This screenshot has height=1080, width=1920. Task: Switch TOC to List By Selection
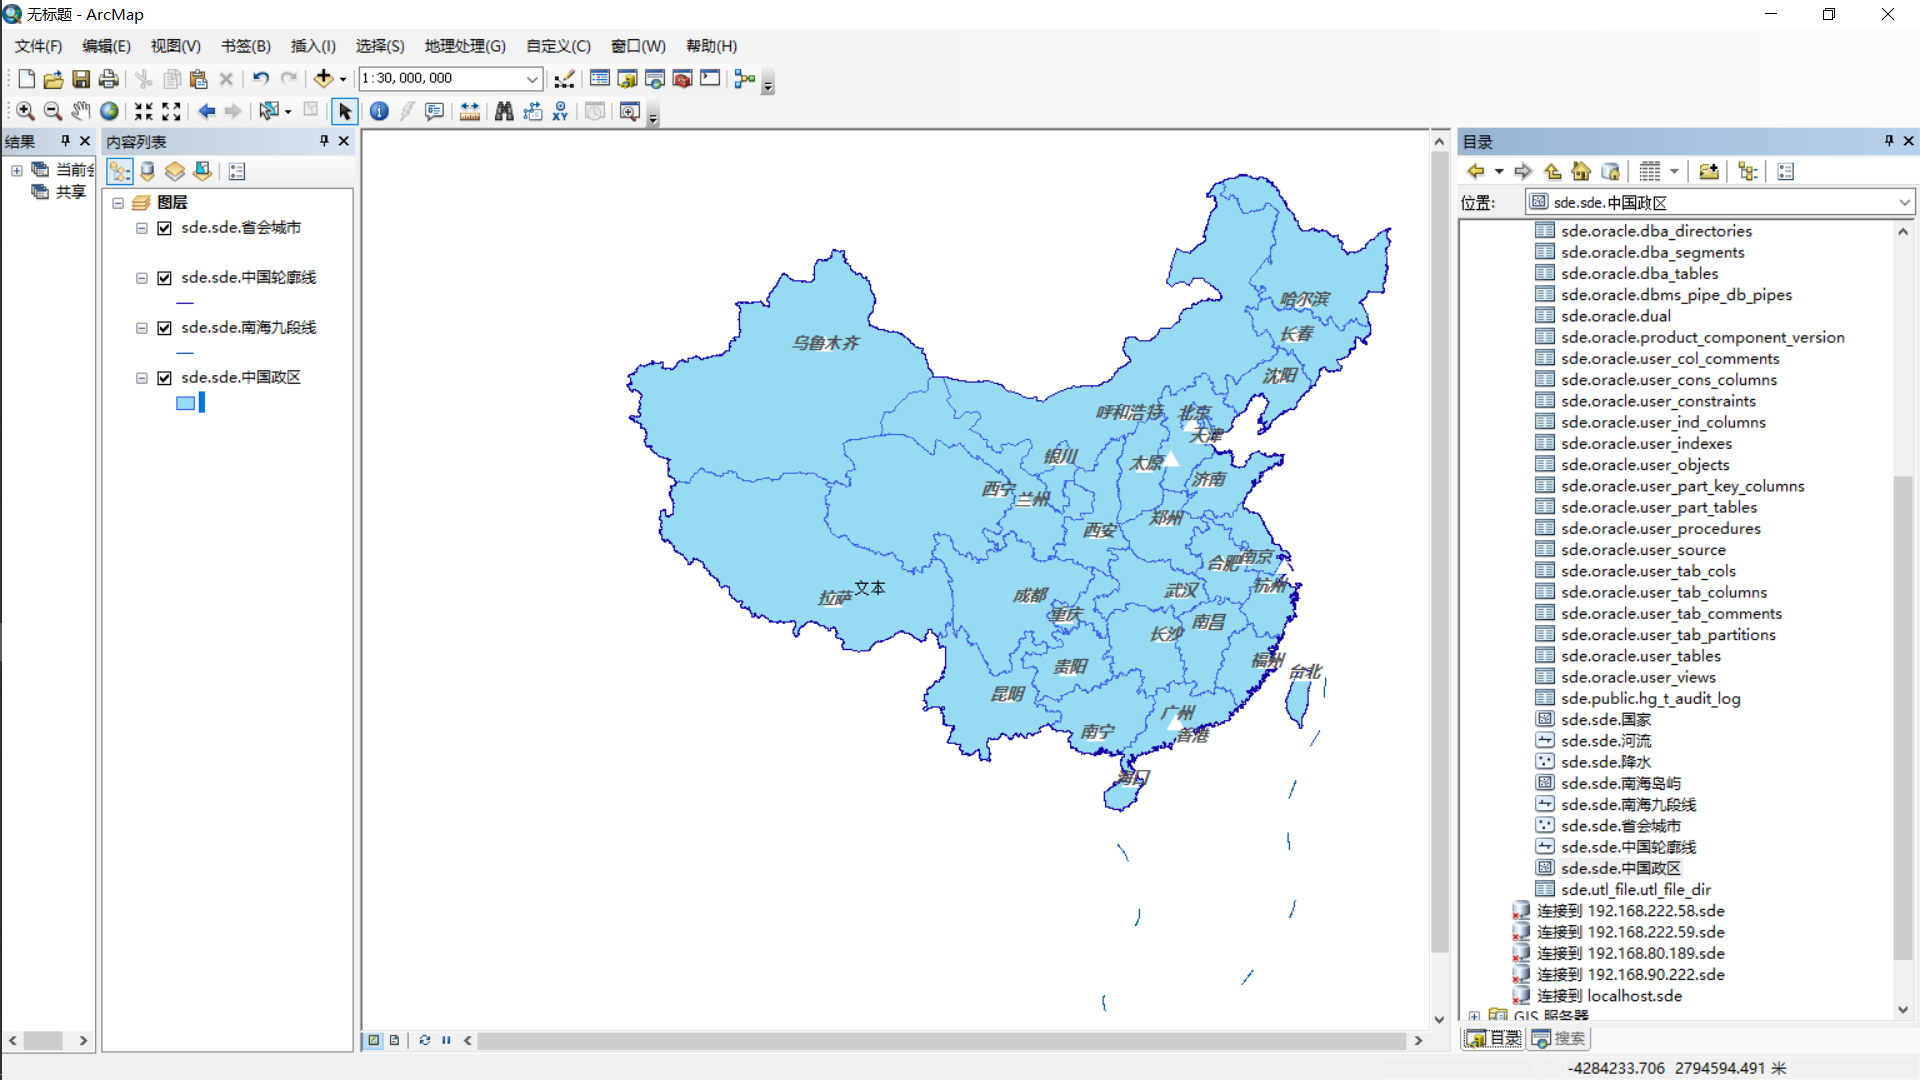click(x=202, y=171)
